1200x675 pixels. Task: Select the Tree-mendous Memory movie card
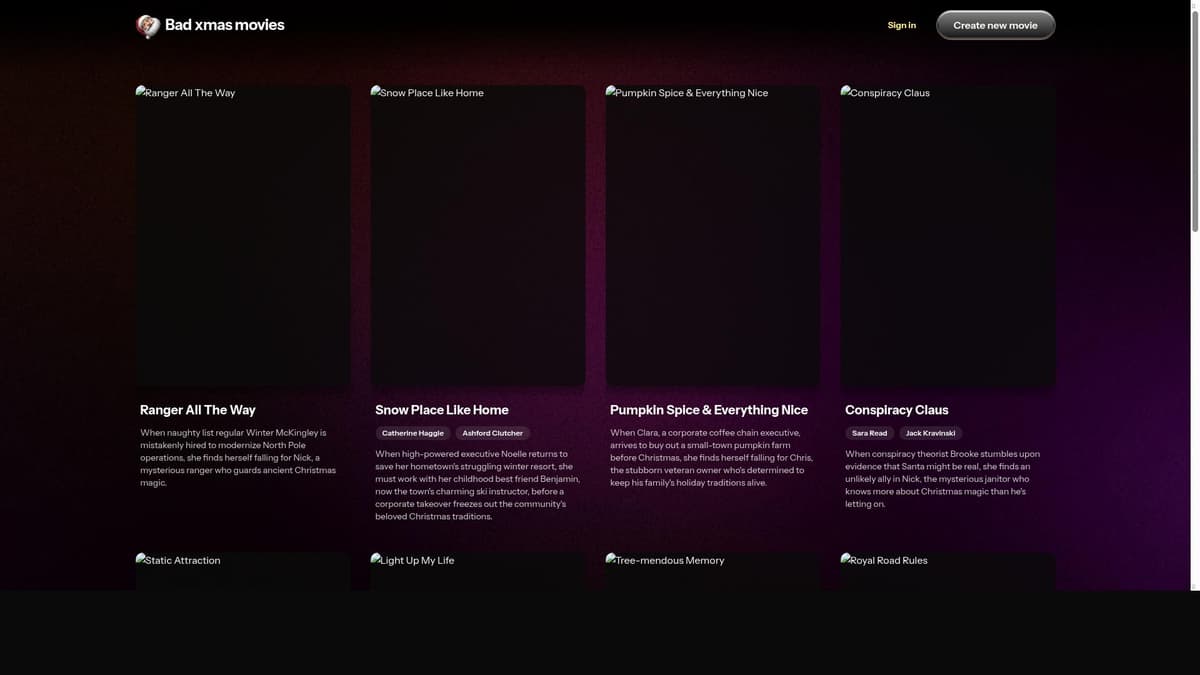tap(713, 571)
